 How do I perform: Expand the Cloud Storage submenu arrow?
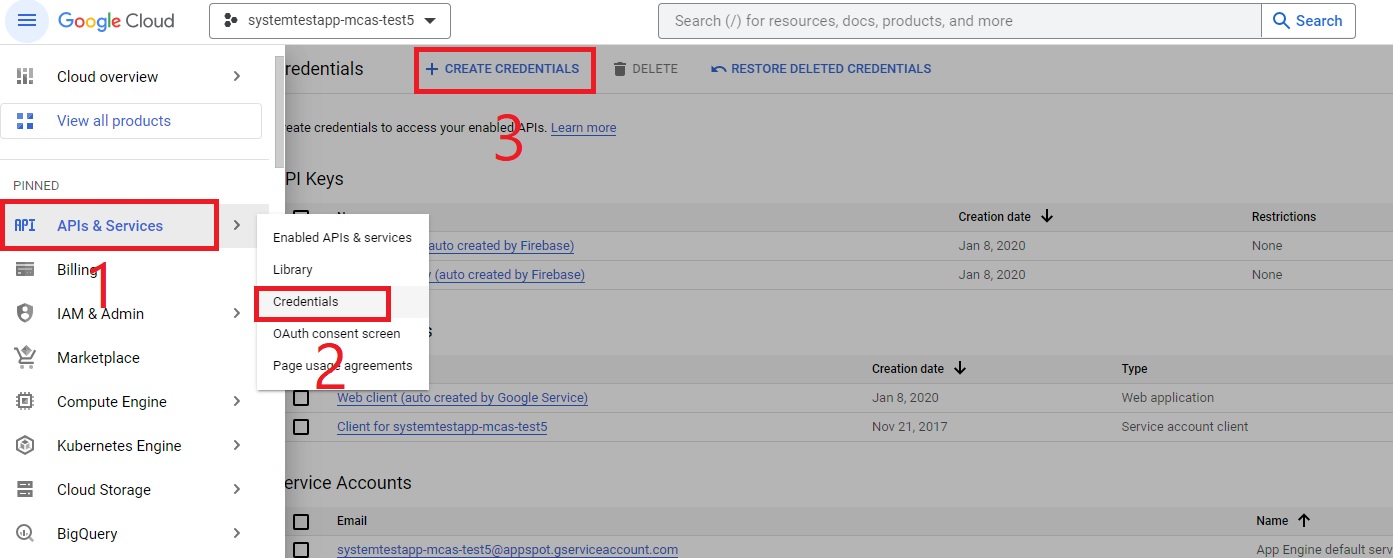[x=236, y=490]
